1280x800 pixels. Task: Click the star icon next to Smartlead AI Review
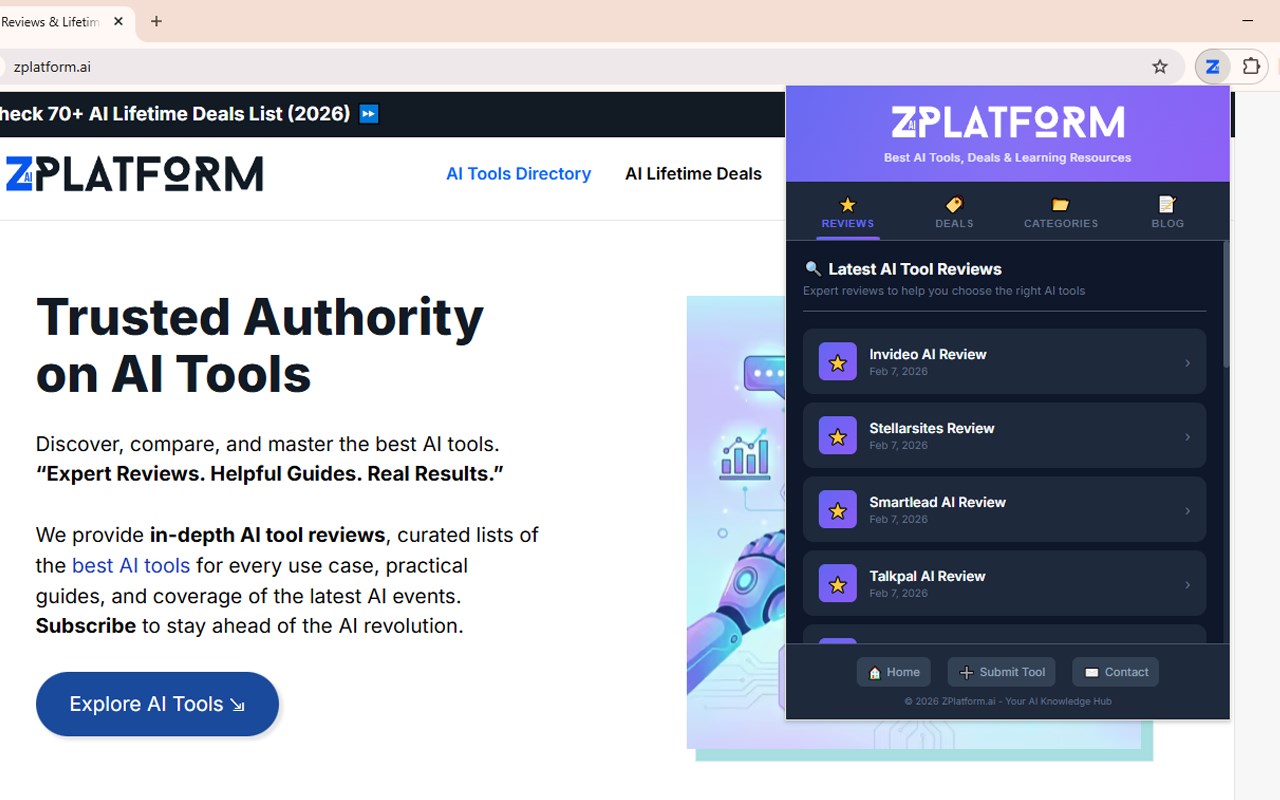click(x=838, y=510)
